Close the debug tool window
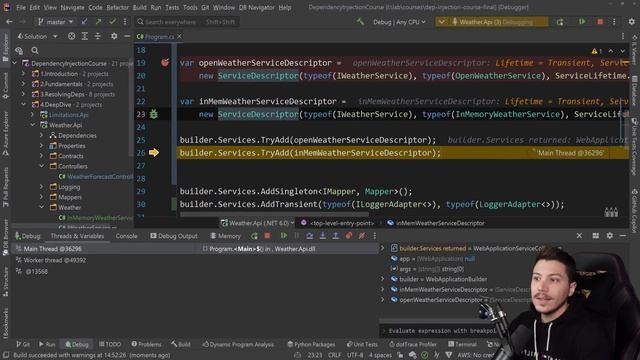Viewport: 640px width, 360px height. coord(579,236)
